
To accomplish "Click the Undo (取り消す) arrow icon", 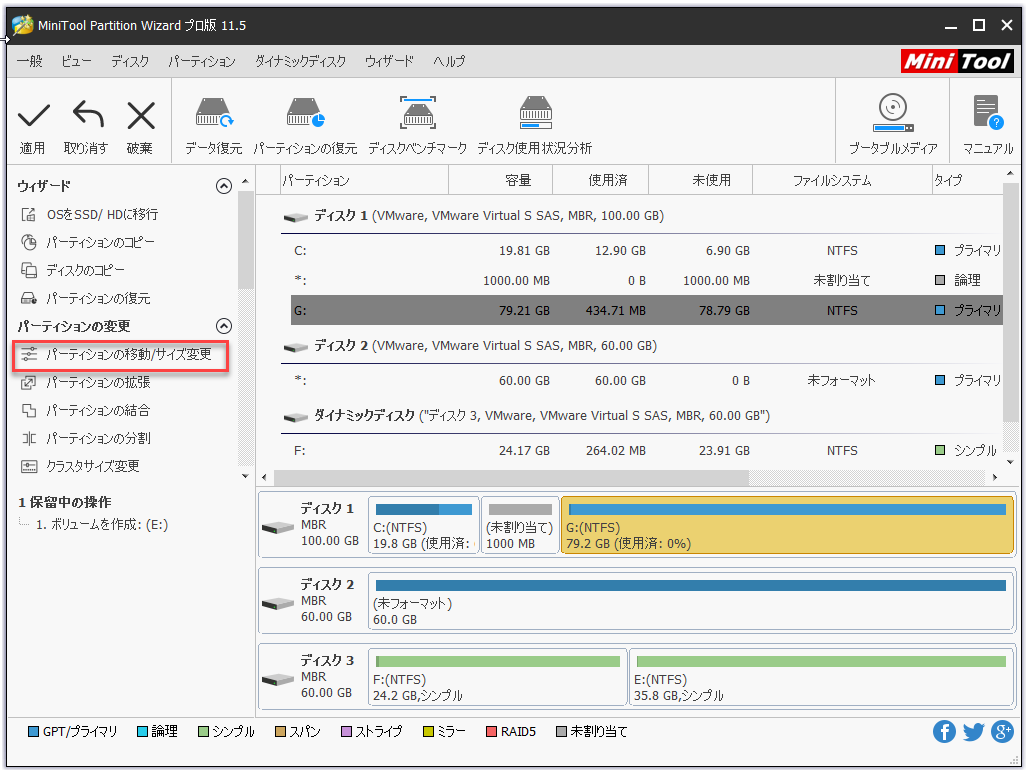I will [89, 114].
